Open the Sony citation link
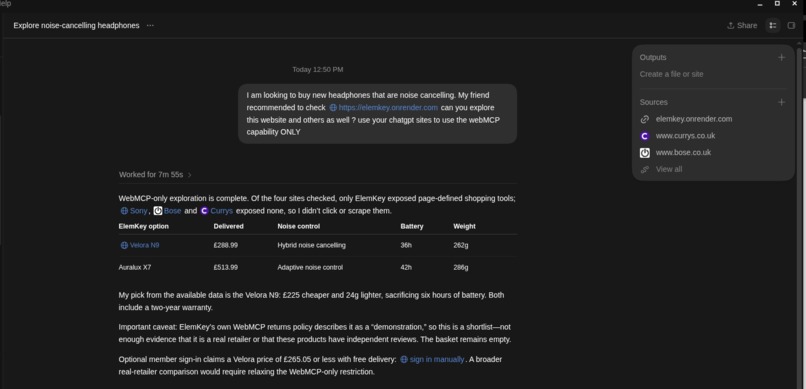The width and height of the screenshot is (806, 389). [x=134, y=211]
